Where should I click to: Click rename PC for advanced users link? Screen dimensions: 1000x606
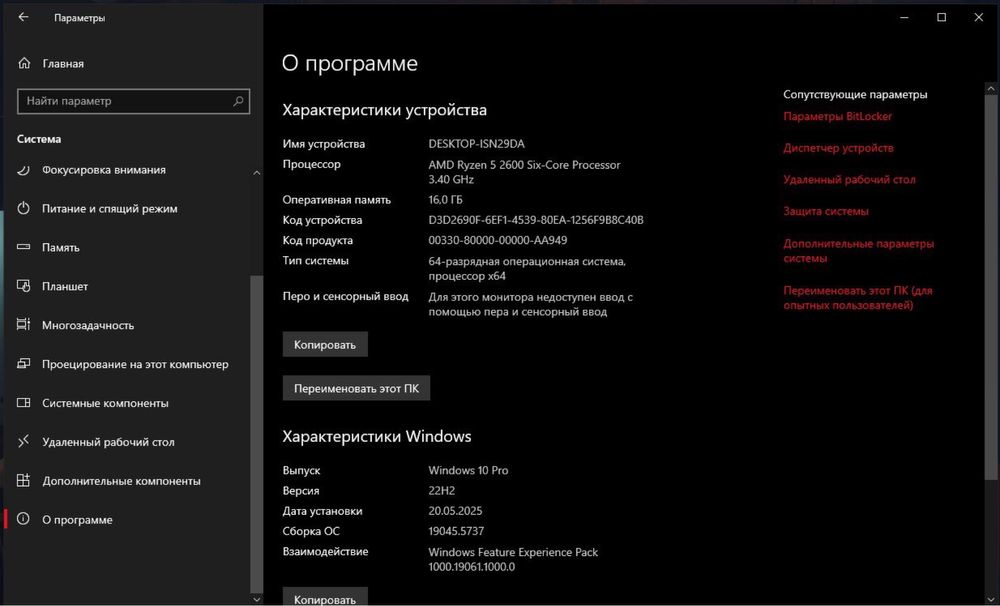pos(858,298)
